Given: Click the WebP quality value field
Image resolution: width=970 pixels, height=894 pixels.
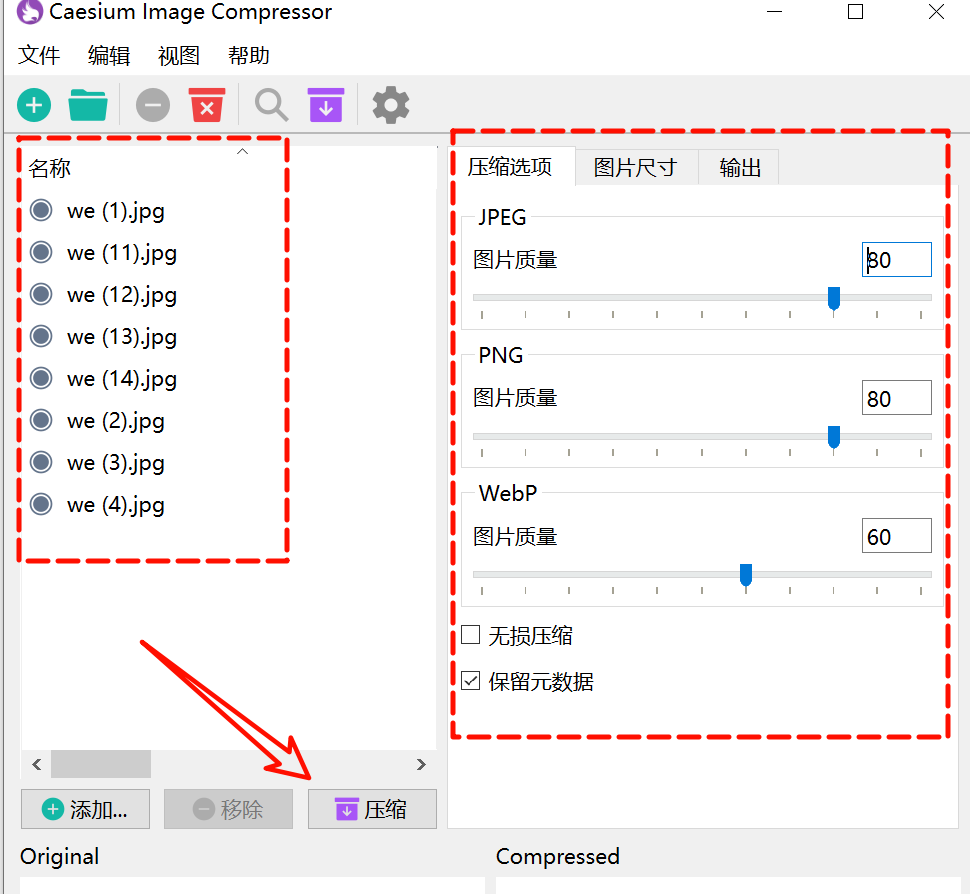Looking at the screenshot, I should click(896, 536).
